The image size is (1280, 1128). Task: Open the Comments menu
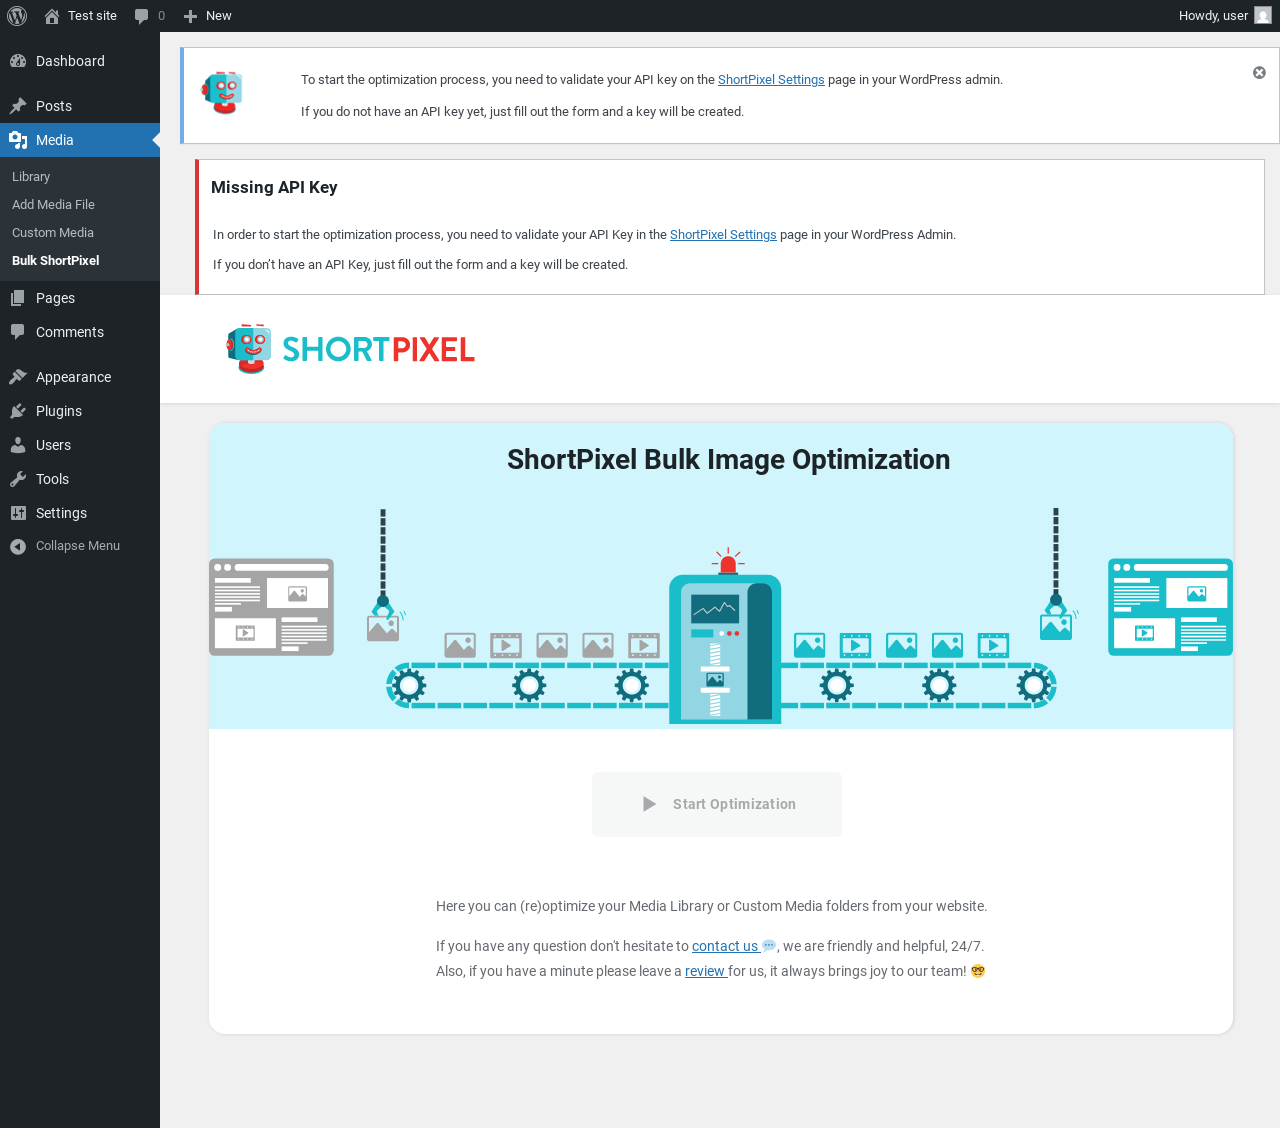click(80, 332)
